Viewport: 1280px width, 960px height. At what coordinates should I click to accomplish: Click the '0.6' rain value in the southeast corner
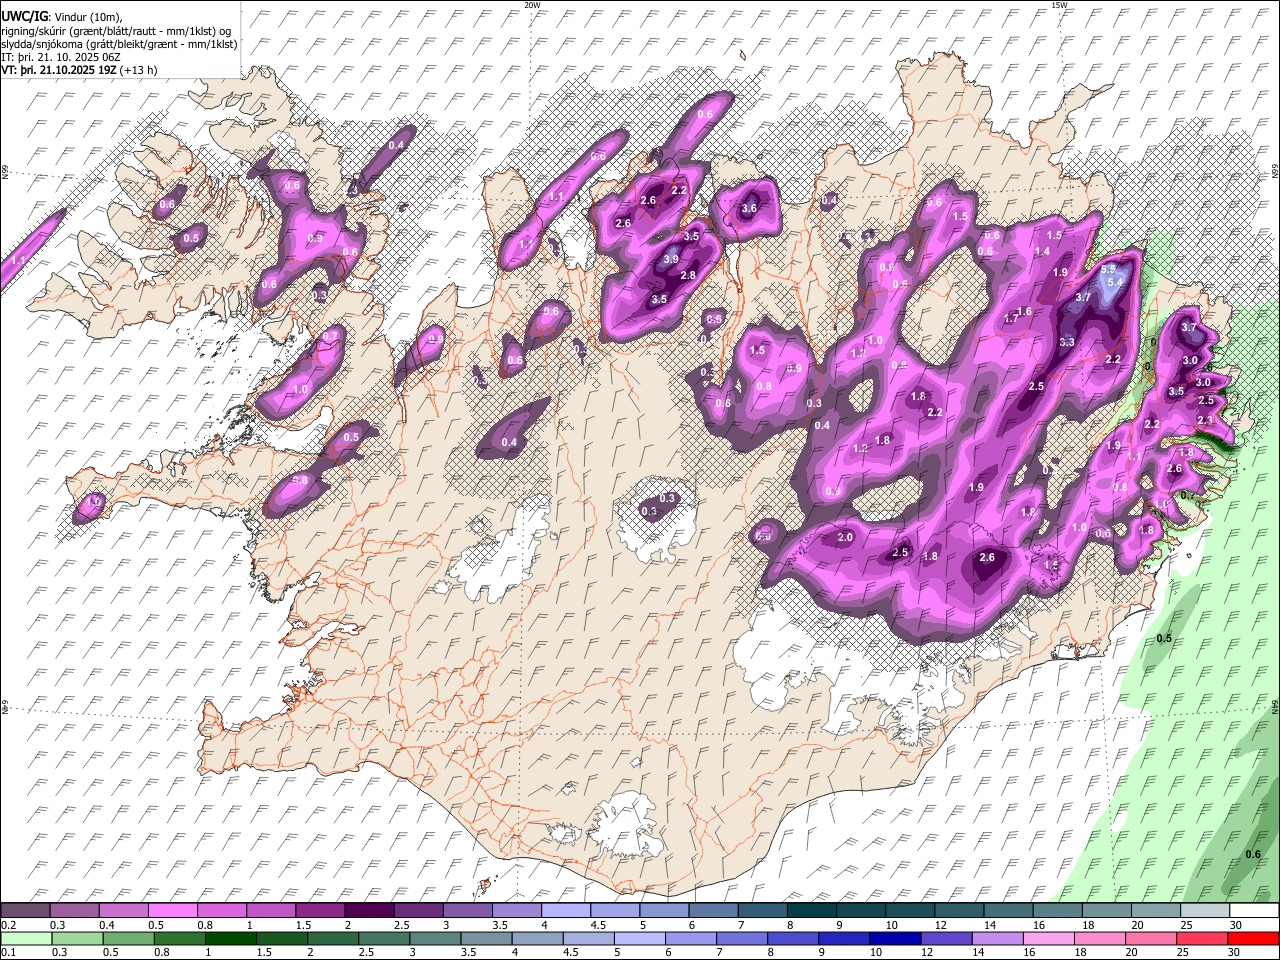pos(1253,854)
